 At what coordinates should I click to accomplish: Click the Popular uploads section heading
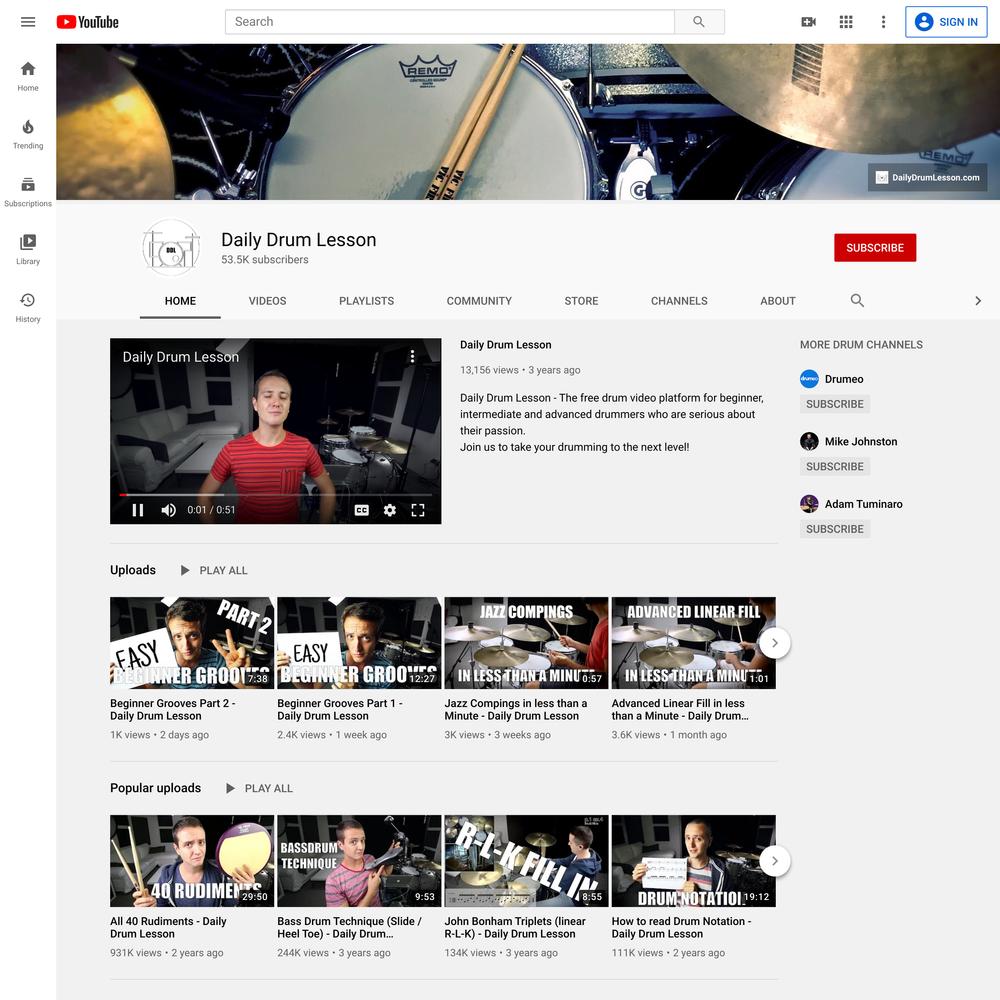(x=156, y=788)
